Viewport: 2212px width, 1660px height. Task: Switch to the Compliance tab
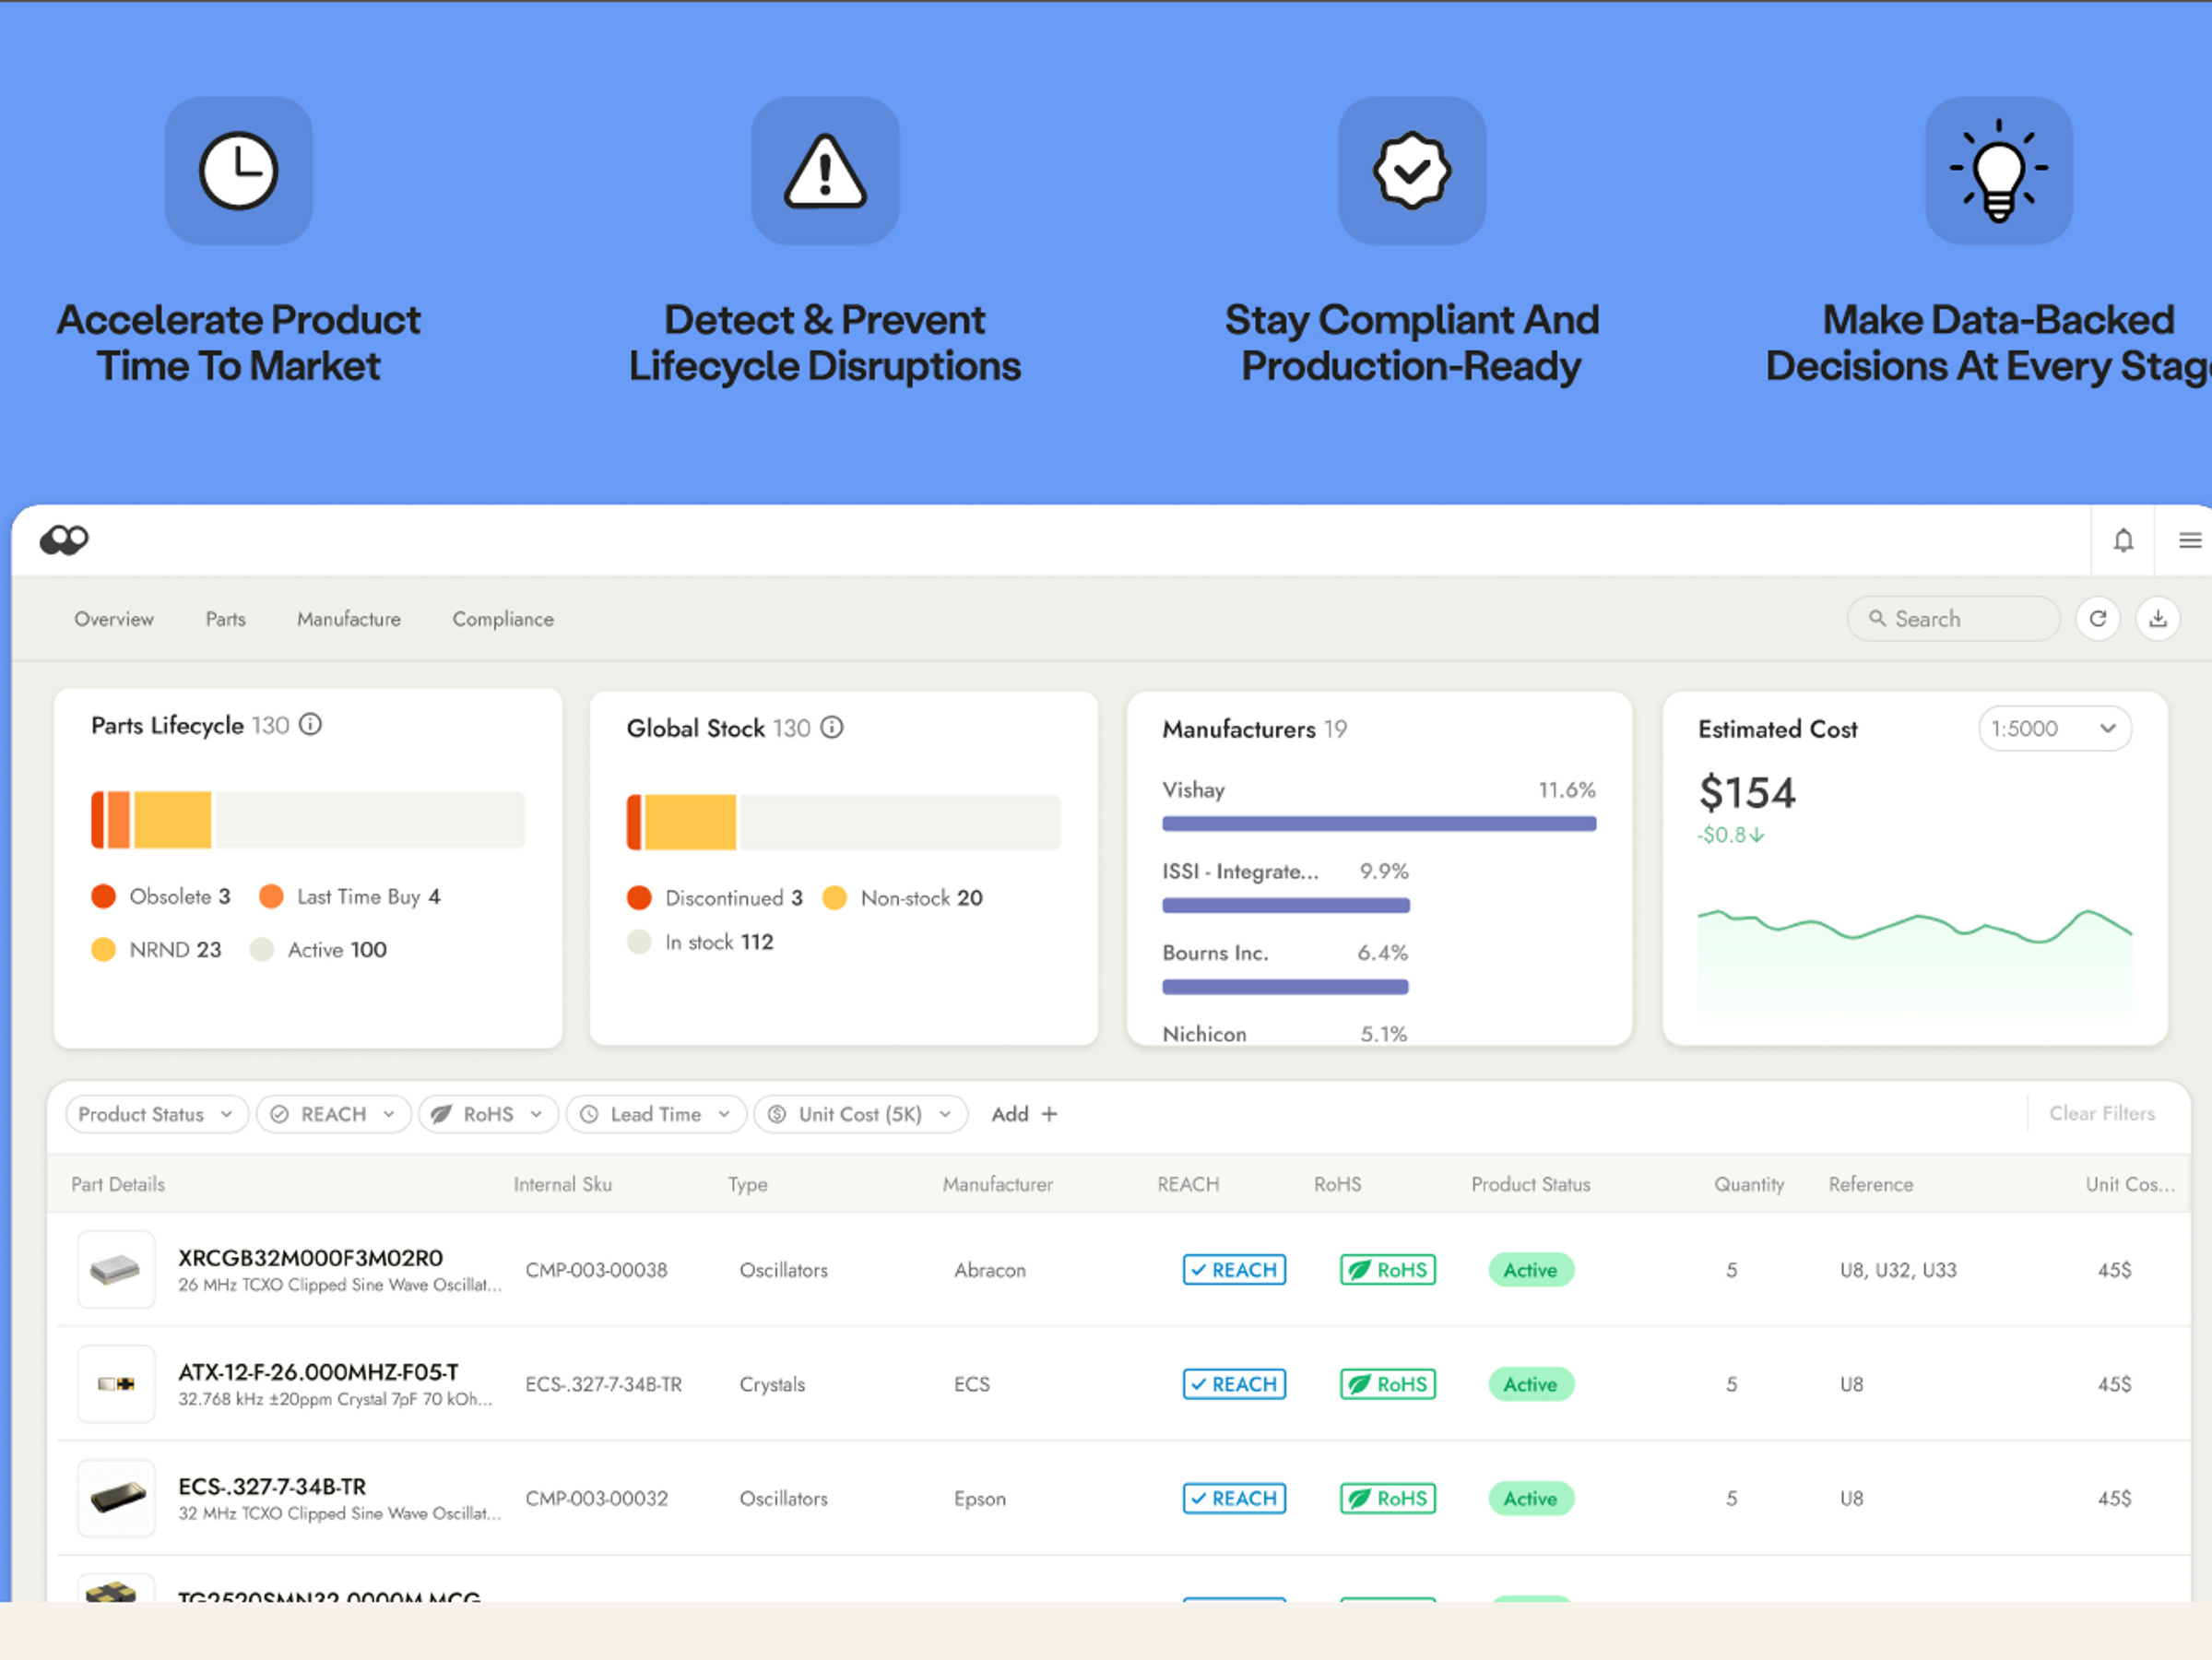(503, 619)
